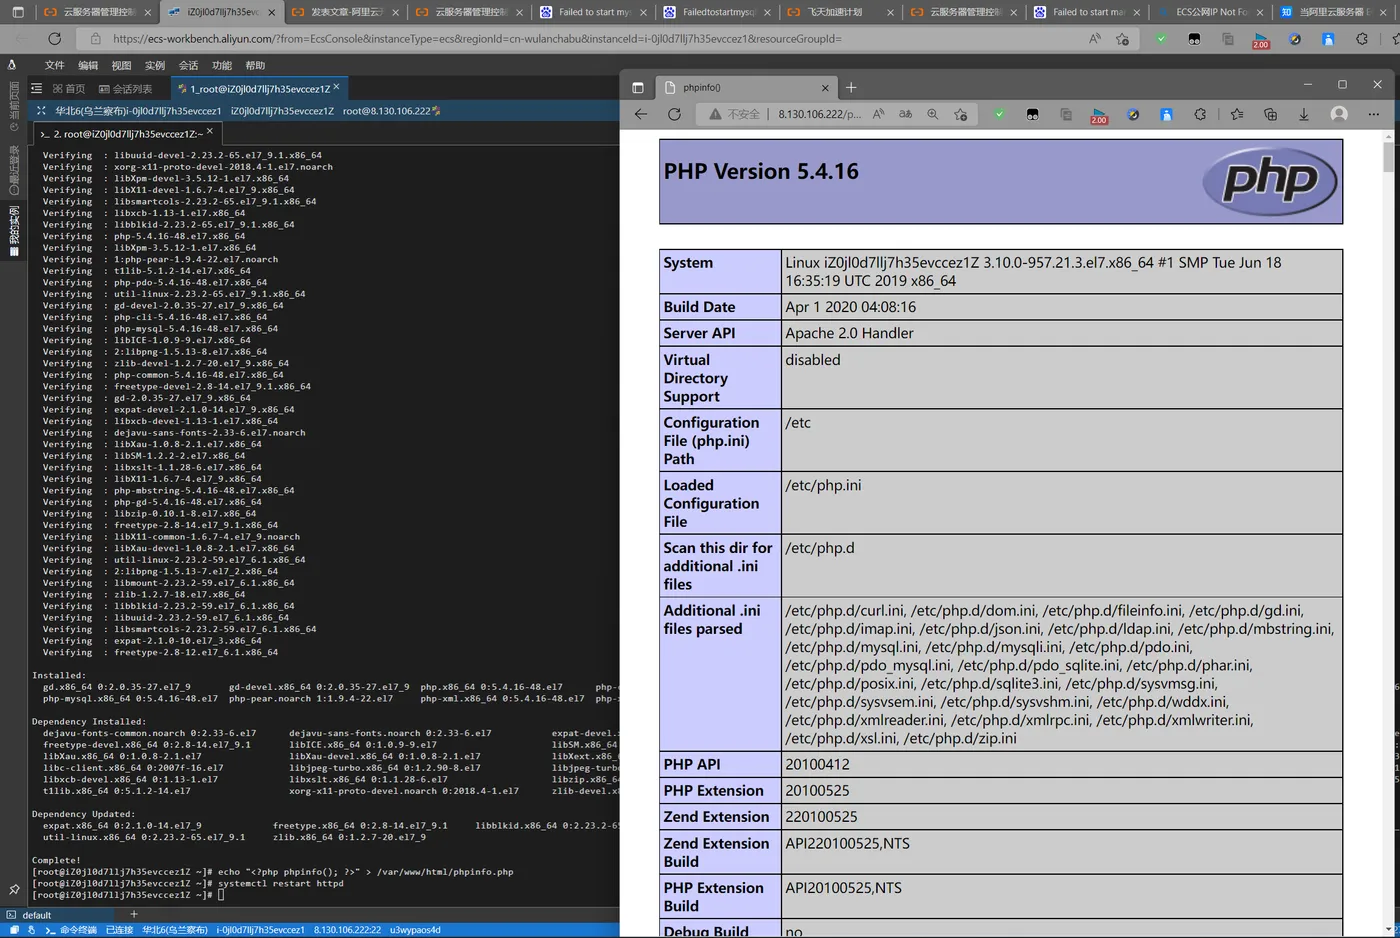Open the three-dot settings menu in phpinfo window
Image resolution: width=1400 pixels, height=938 pixels.
point(1374,114)
